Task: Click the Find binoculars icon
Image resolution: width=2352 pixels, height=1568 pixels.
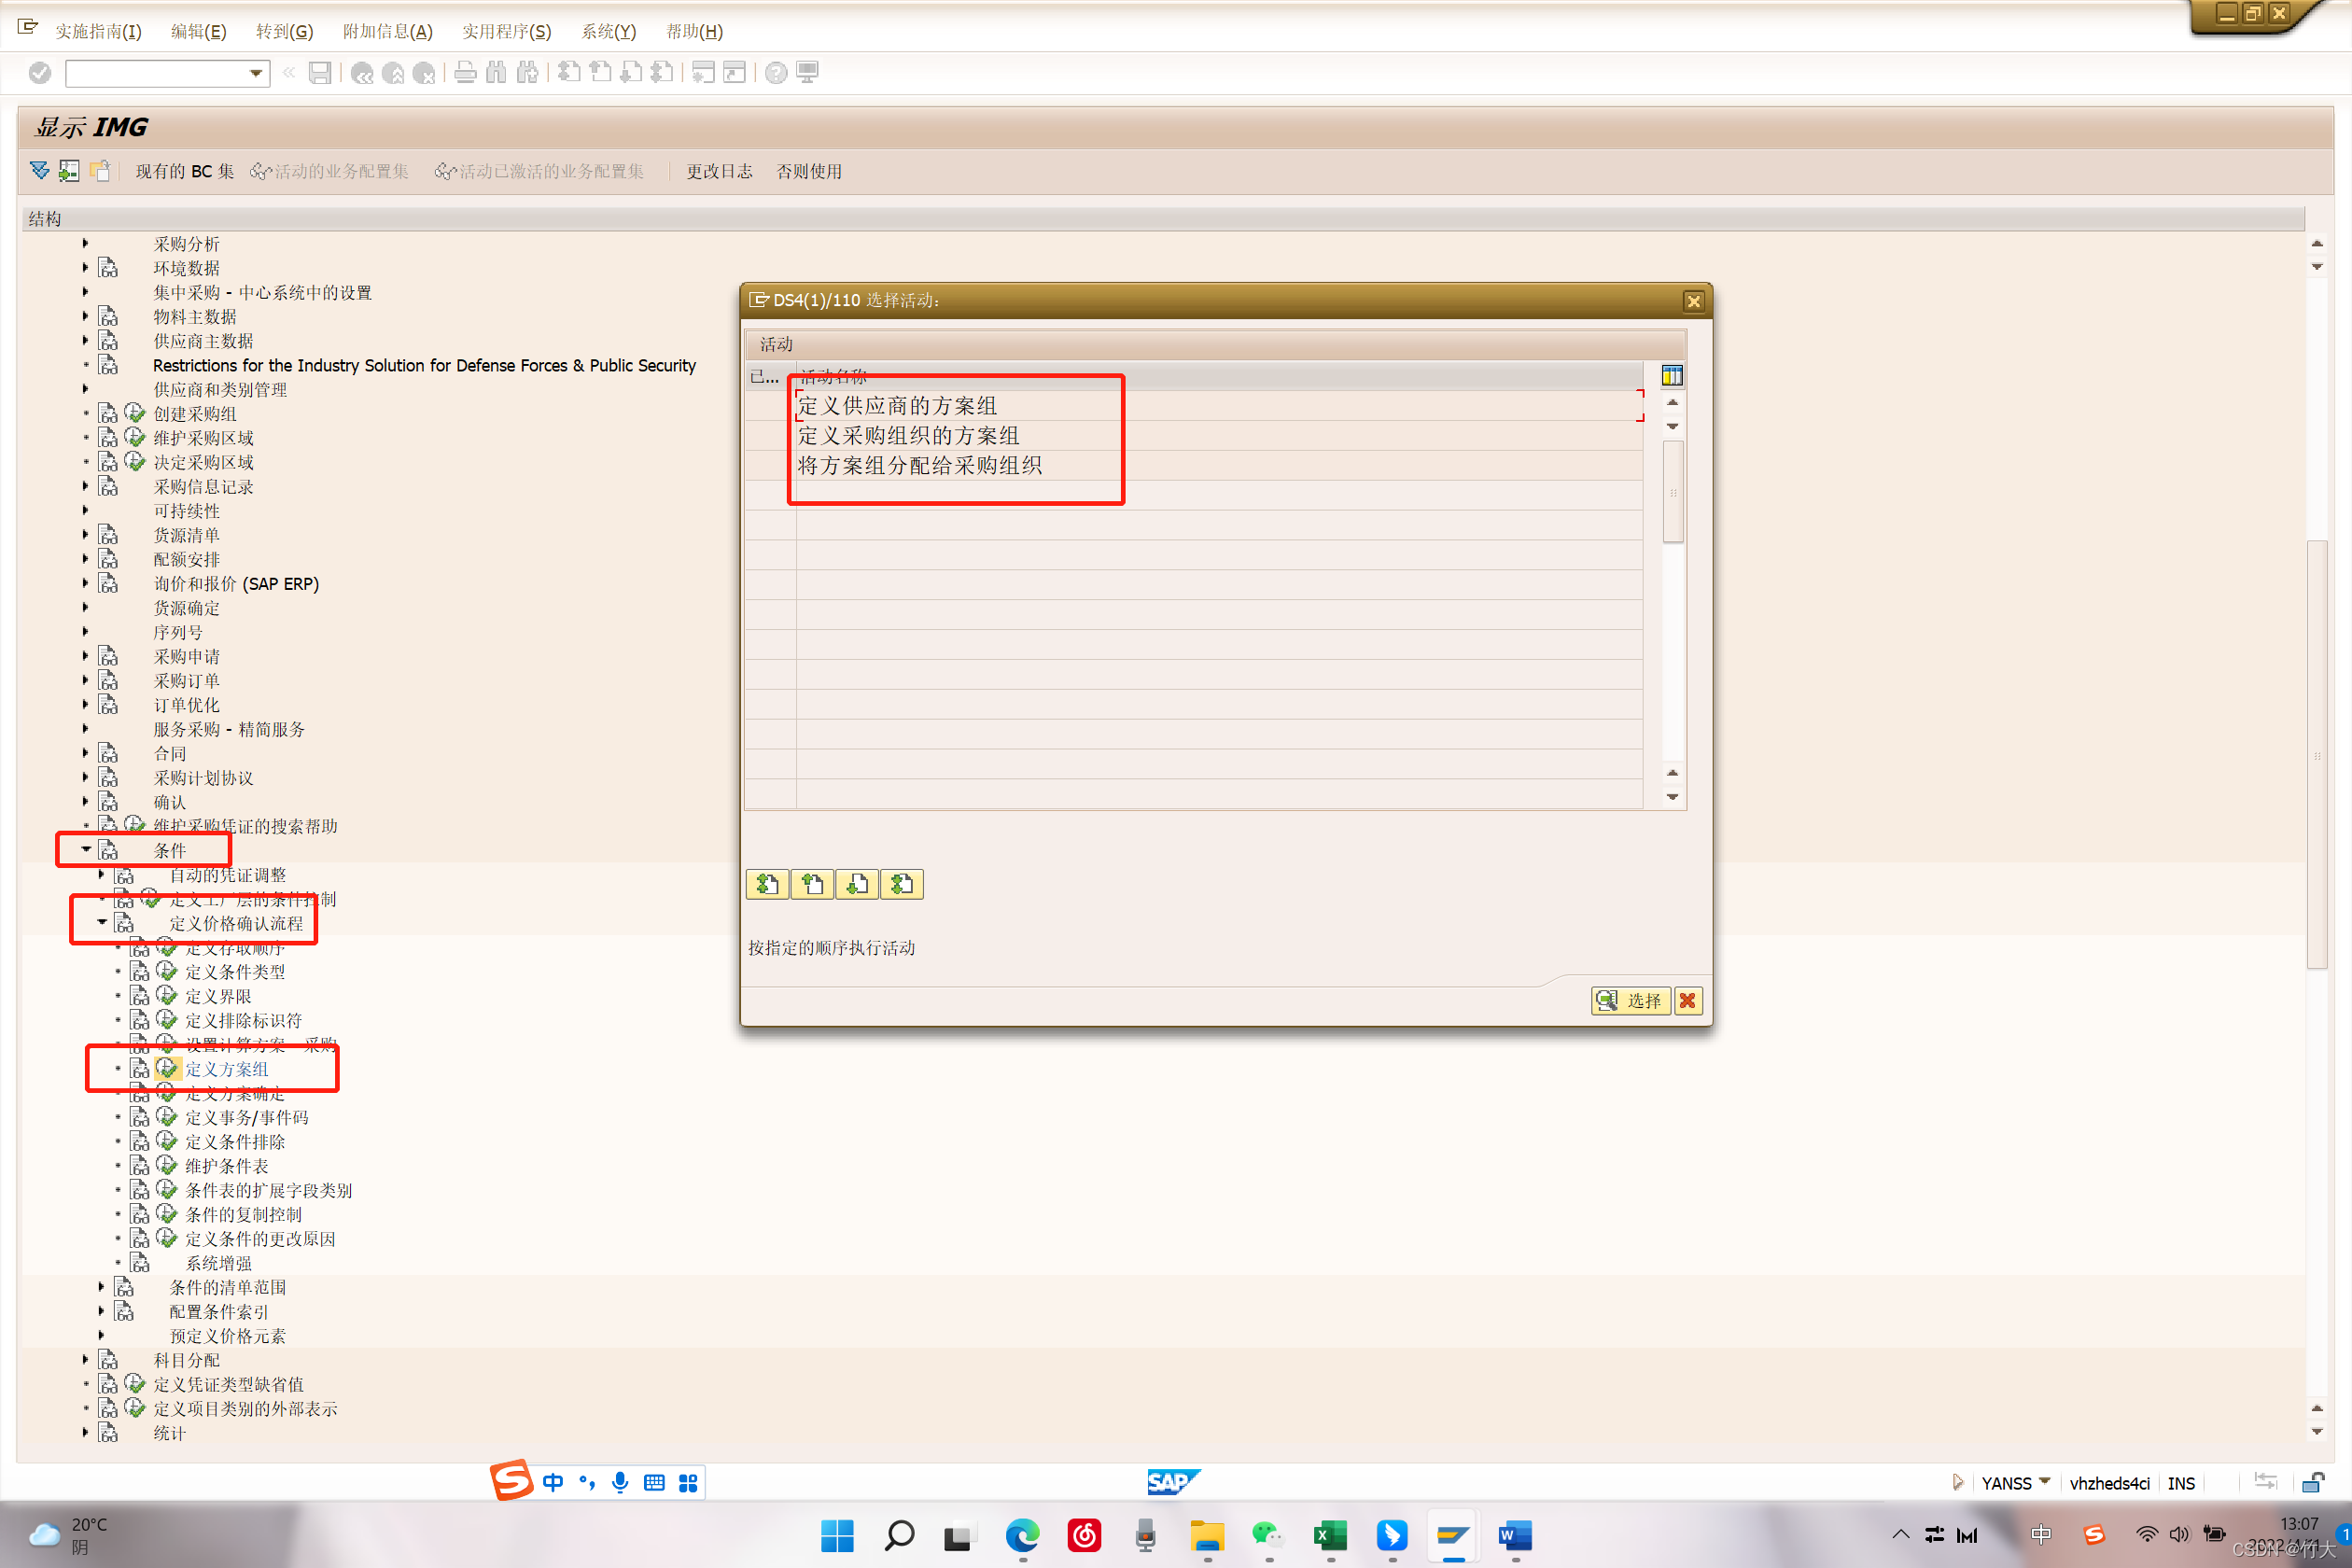Action: [496, 73]
